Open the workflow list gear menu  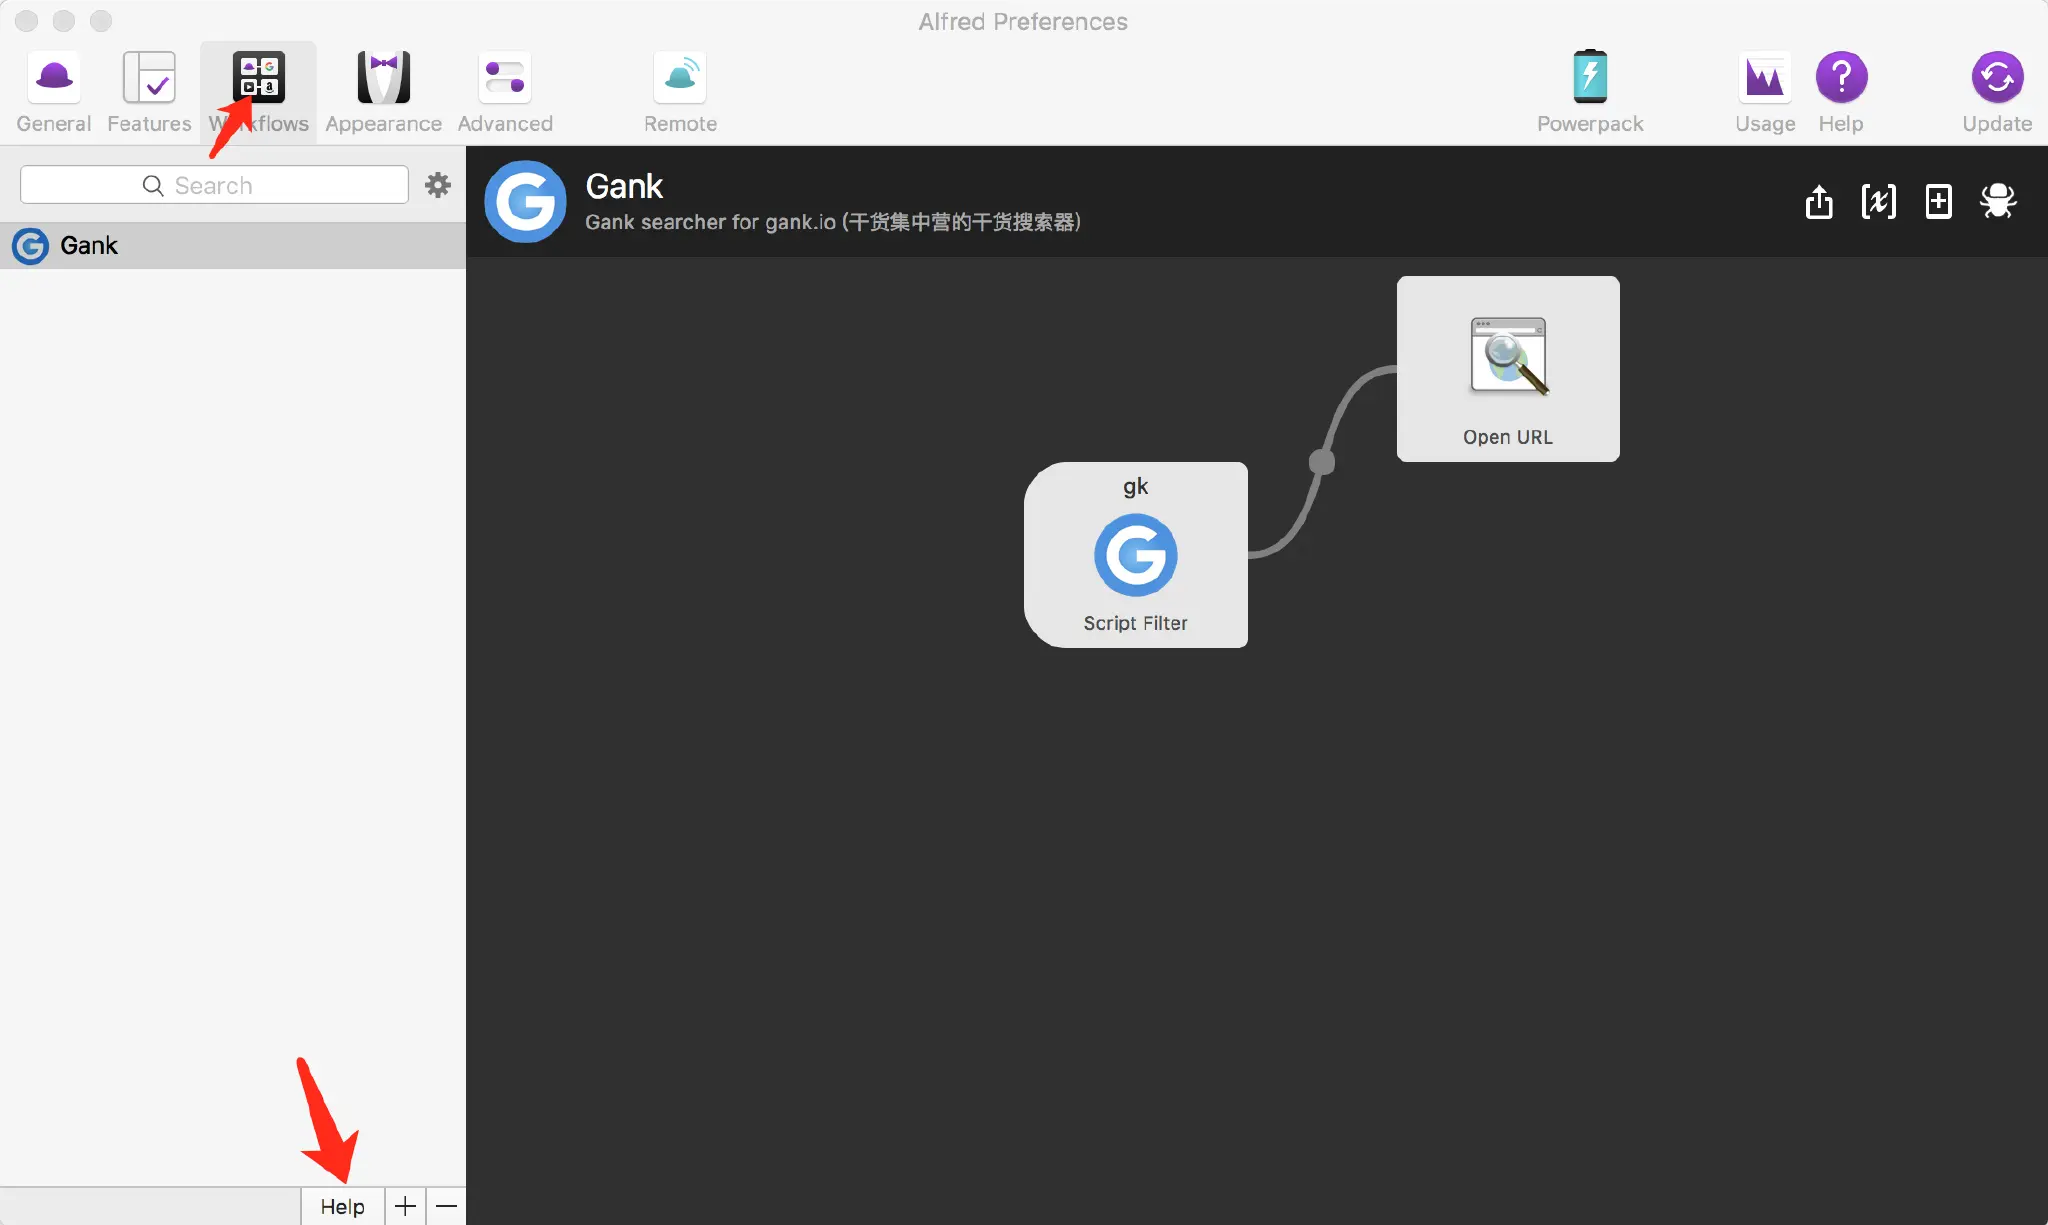tap(438, 185)
